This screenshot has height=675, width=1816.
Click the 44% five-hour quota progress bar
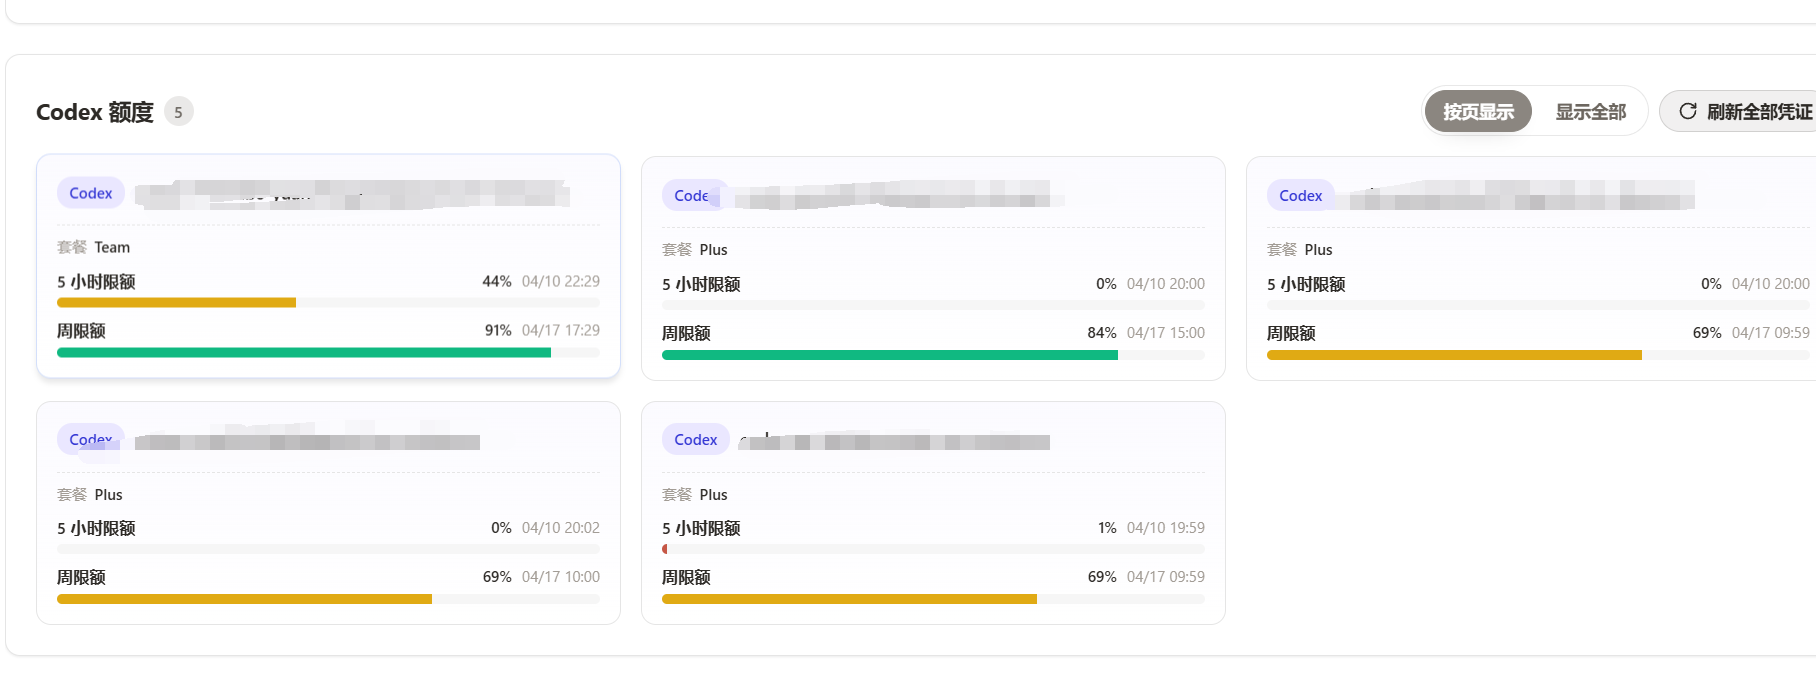328,302
